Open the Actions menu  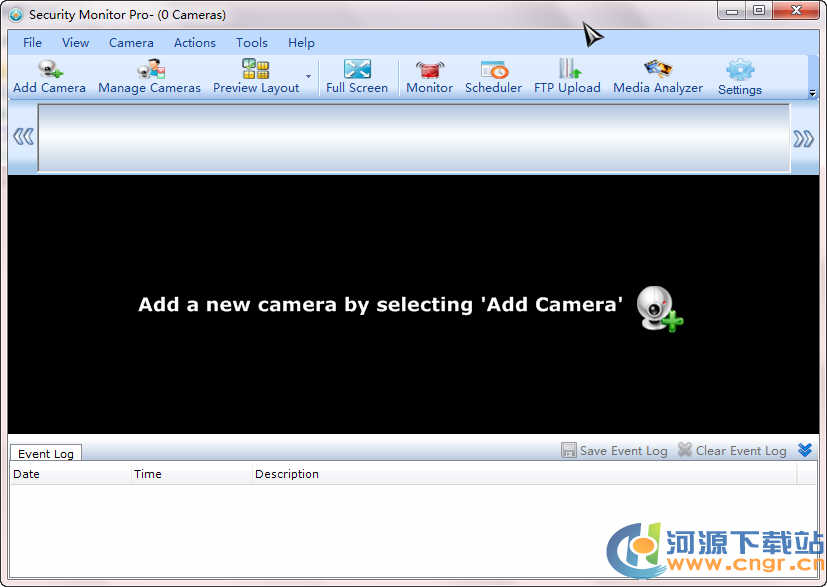tap(195, 43)
